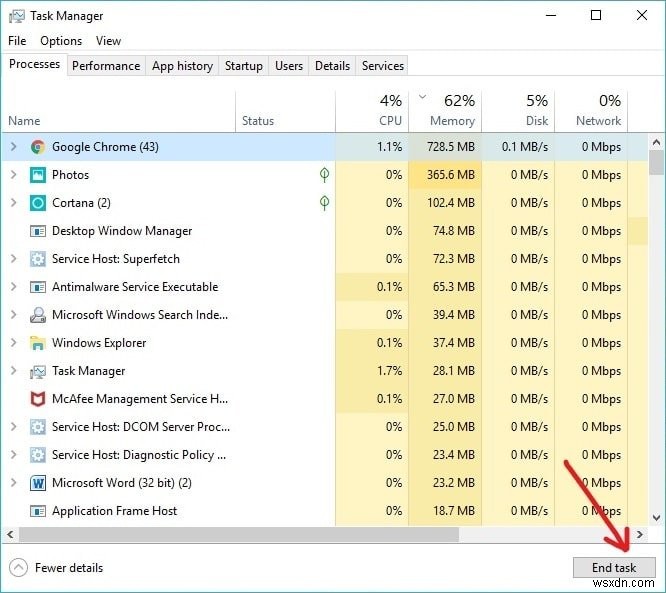Sort by the CPU column header
Screen dimensions: 666x593
click(x=372, y=111)
